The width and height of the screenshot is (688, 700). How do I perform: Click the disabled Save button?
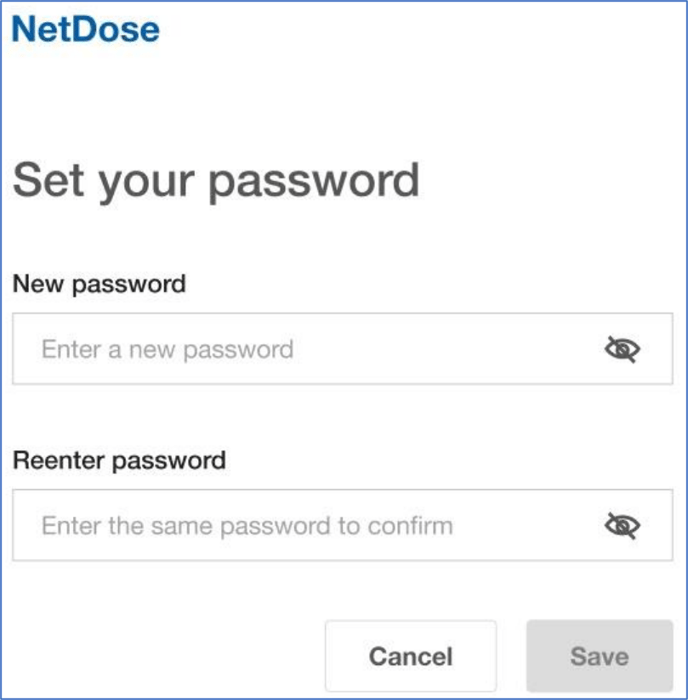point(600,656)
